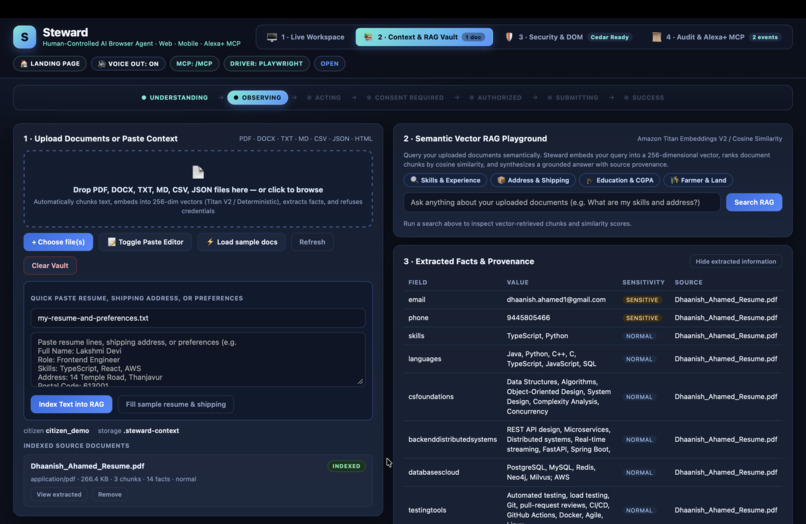The width and height of the screenshot is (806, 524).
Task: Click the document icon in the drop zone
Action: 198,172
